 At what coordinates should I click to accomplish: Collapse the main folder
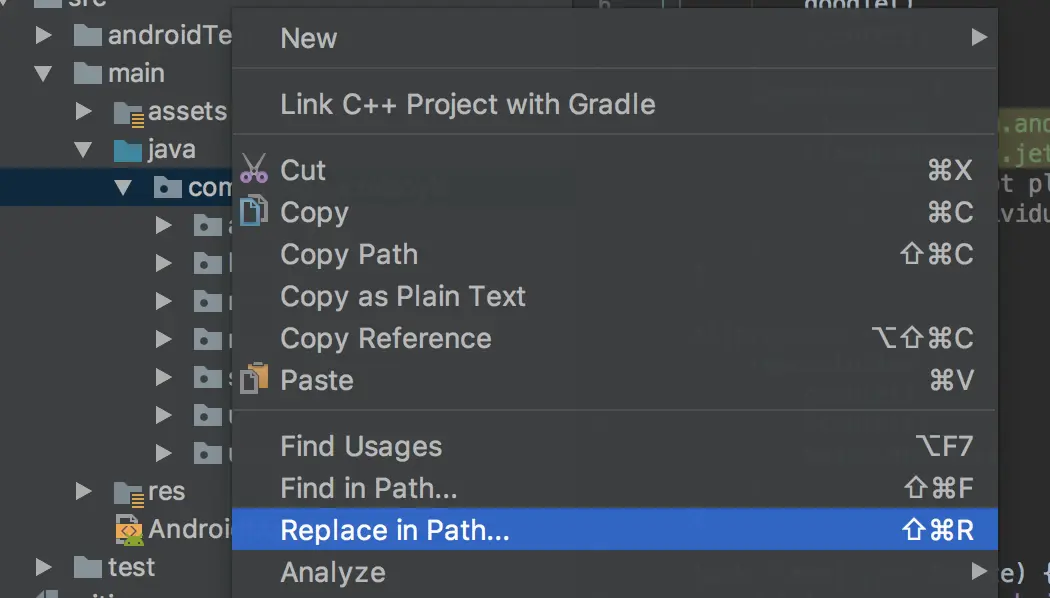(43, 74)
